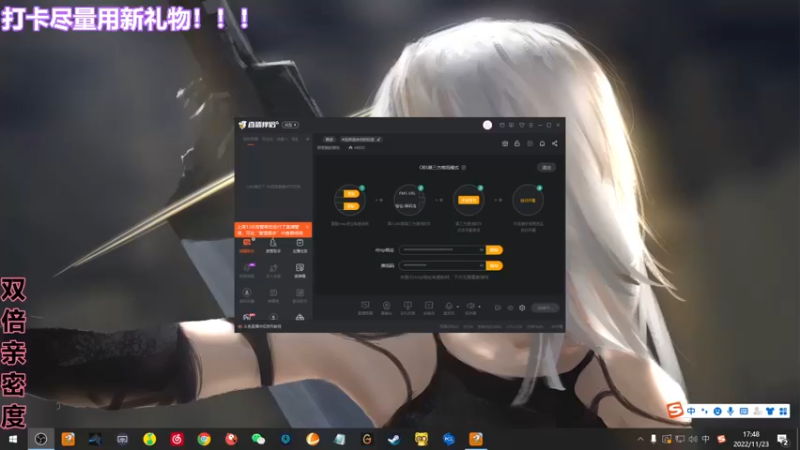Toggle the eye visibility icon in the bottom toolbar
The image size is (800, 450).
coord(510,308)
